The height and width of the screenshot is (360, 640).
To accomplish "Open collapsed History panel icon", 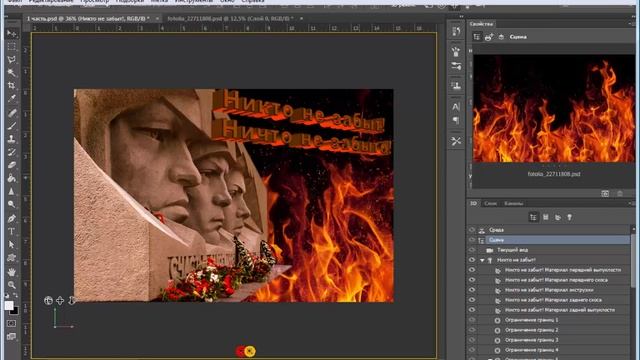I will (x=456, y=31).
